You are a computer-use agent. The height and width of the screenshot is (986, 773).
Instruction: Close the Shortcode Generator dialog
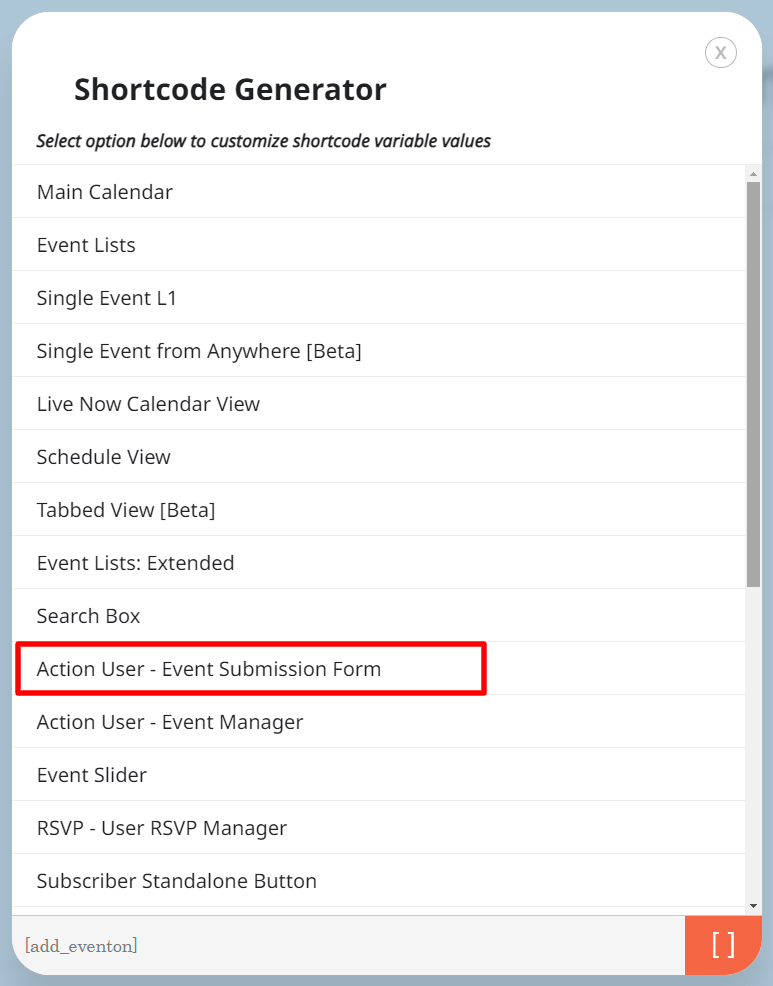tap(720, 52)
